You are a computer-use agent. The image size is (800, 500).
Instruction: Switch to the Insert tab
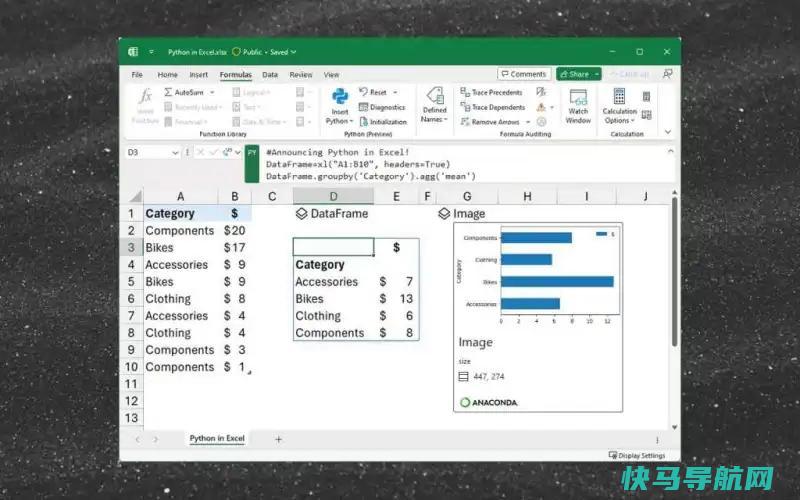point(198,74)
